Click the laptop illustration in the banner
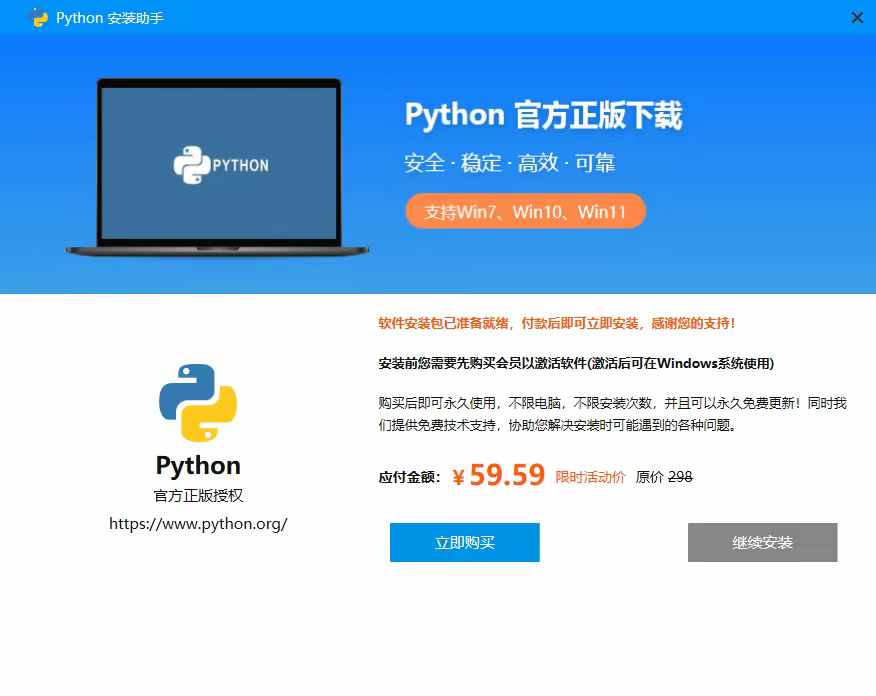 coord(218,168)
